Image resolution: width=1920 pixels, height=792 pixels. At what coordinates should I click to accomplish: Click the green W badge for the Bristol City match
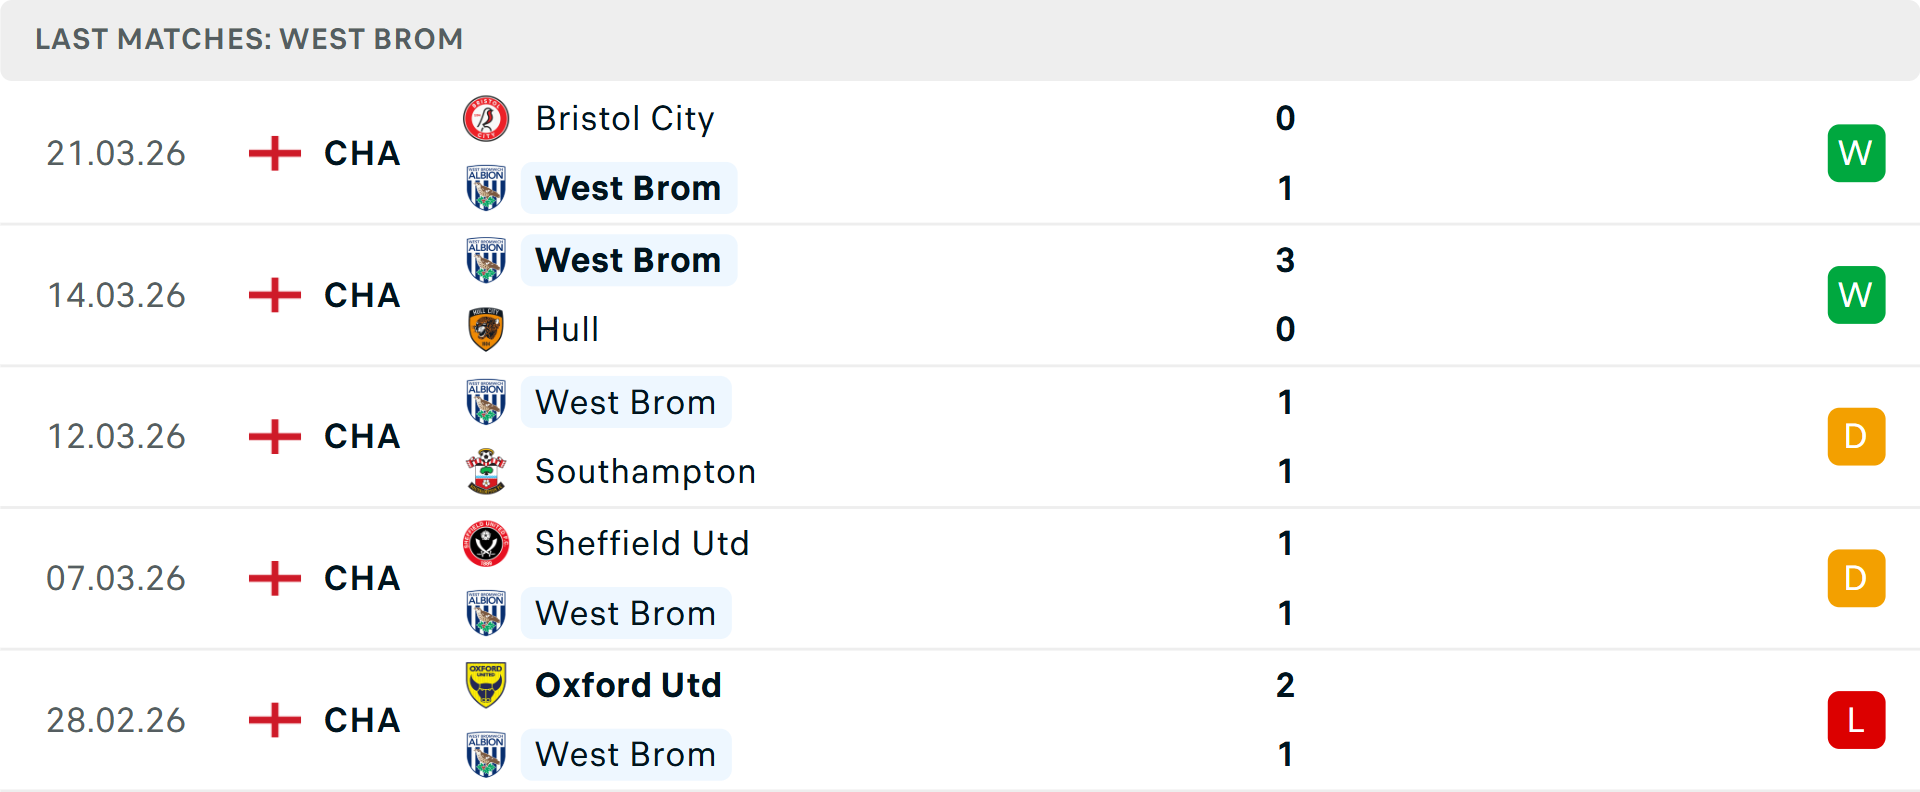(x=1856, y=152)
